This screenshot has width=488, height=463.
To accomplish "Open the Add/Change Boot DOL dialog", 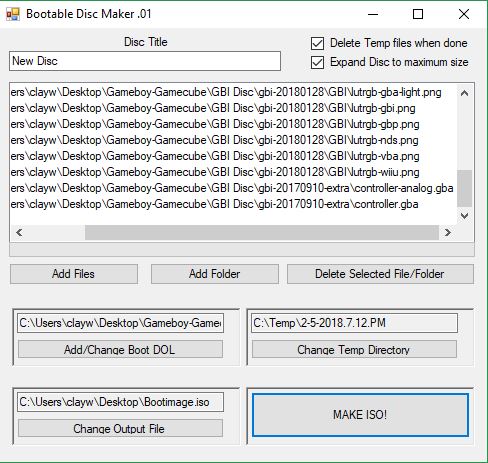I will (x=120, y=349).
